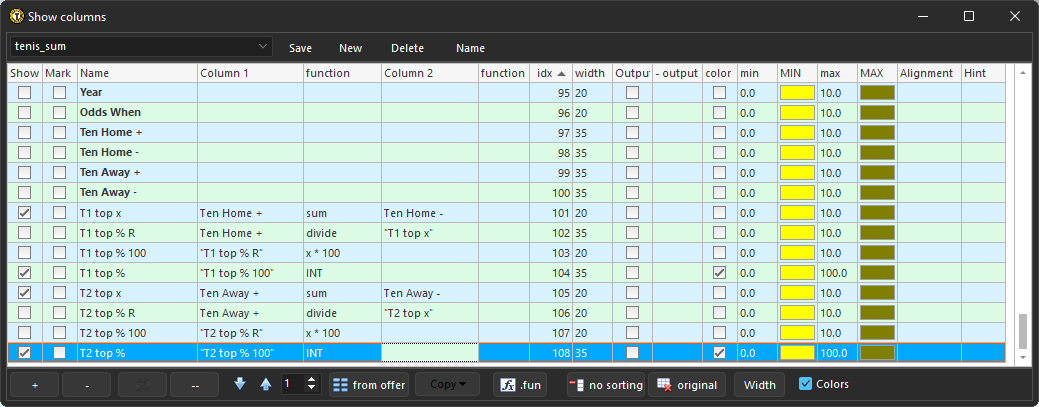Load columns with from offer button
The height and width of the screenshot is (407, 1039).
(369, 385)
